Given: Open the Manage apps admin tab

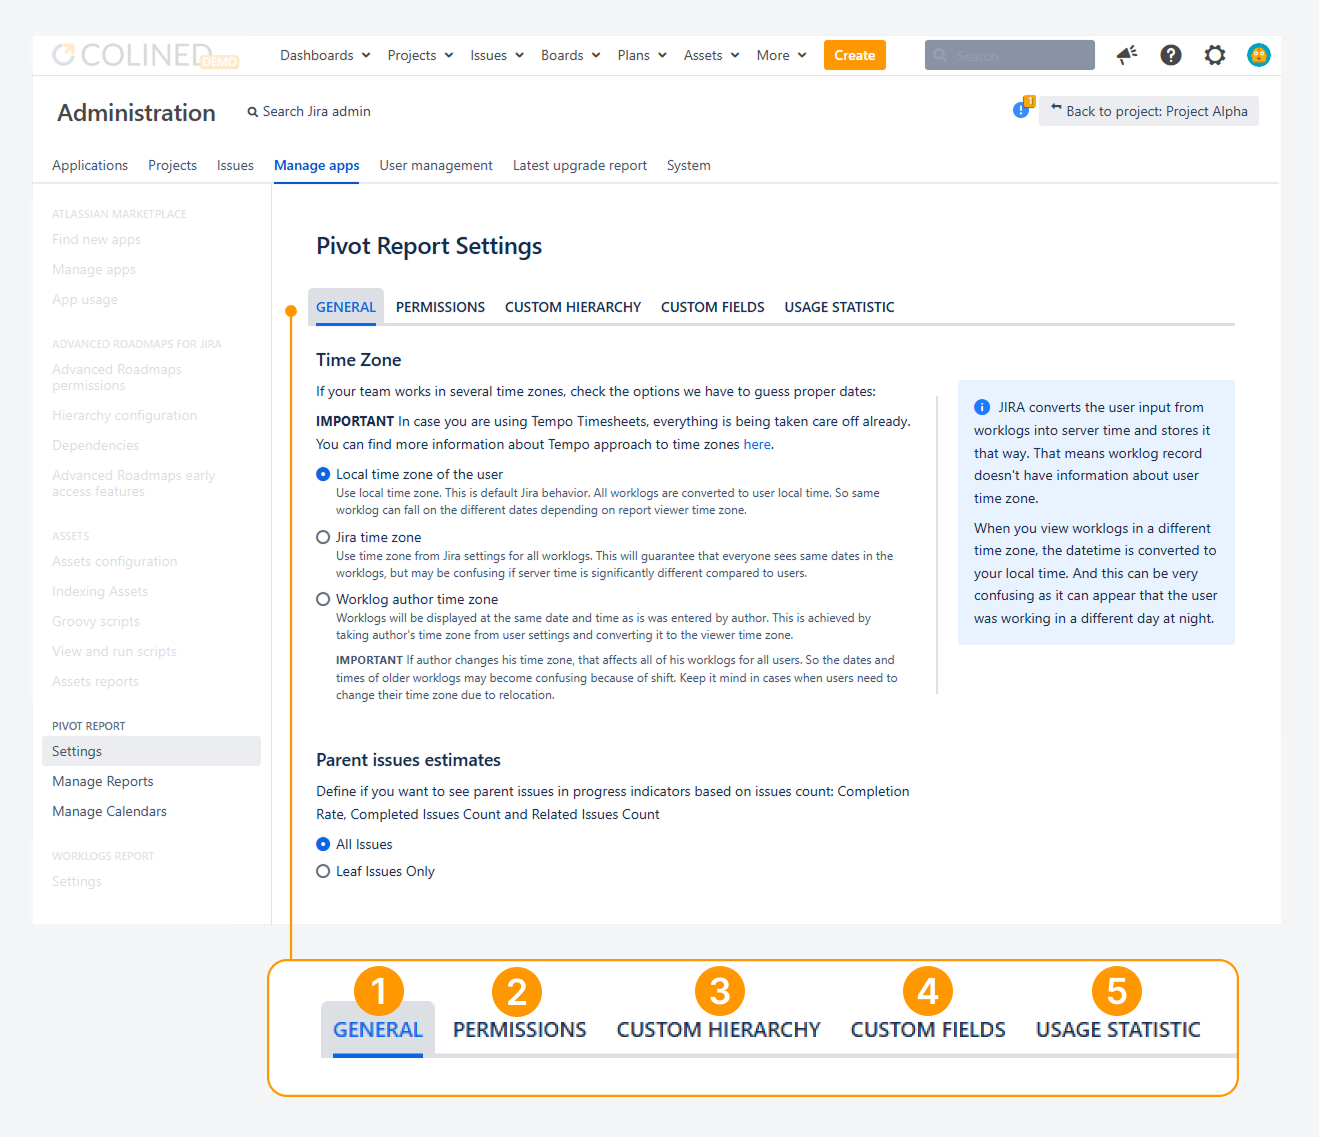Looking at the screenshot, I should pos(317,165).
